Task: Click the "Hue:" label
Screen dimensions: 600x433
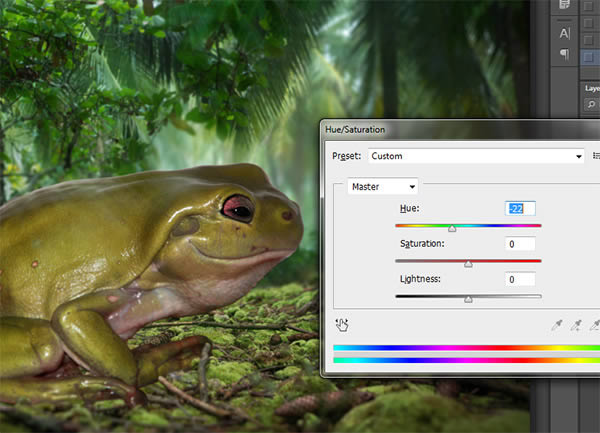Action: point(410,208)
